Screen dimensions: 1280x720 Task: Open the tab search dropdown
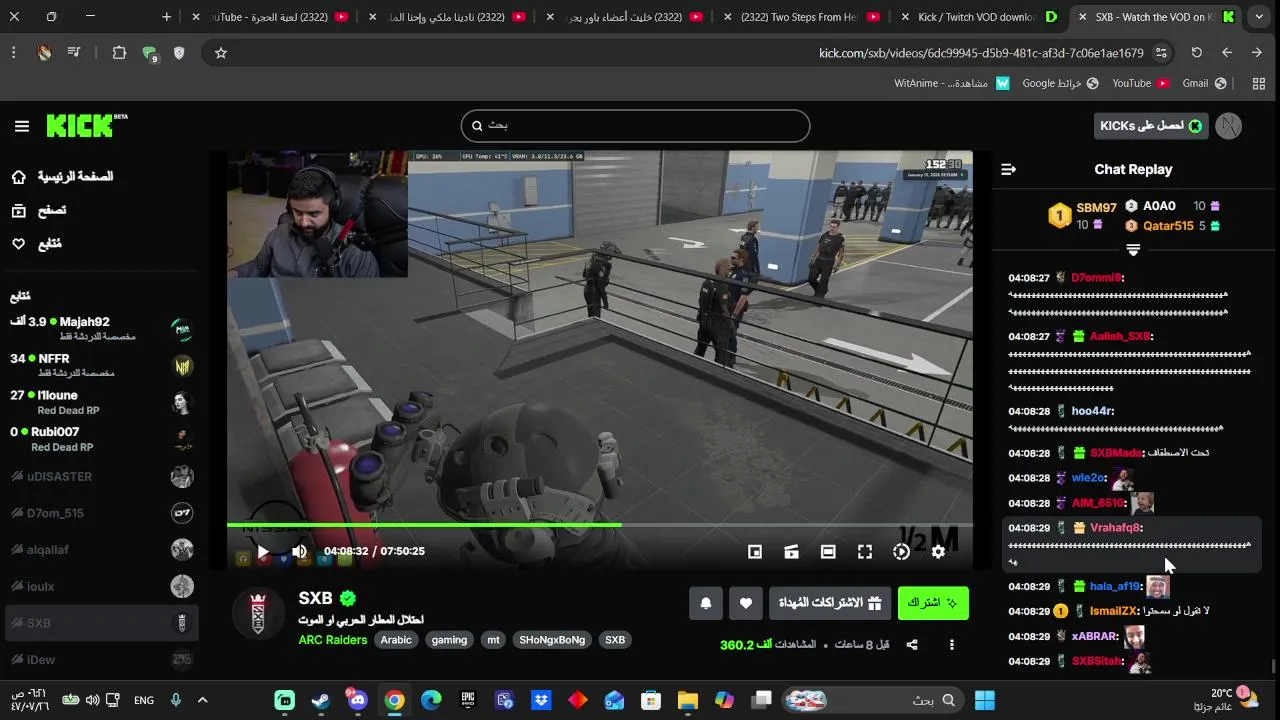coord(1259,17)
